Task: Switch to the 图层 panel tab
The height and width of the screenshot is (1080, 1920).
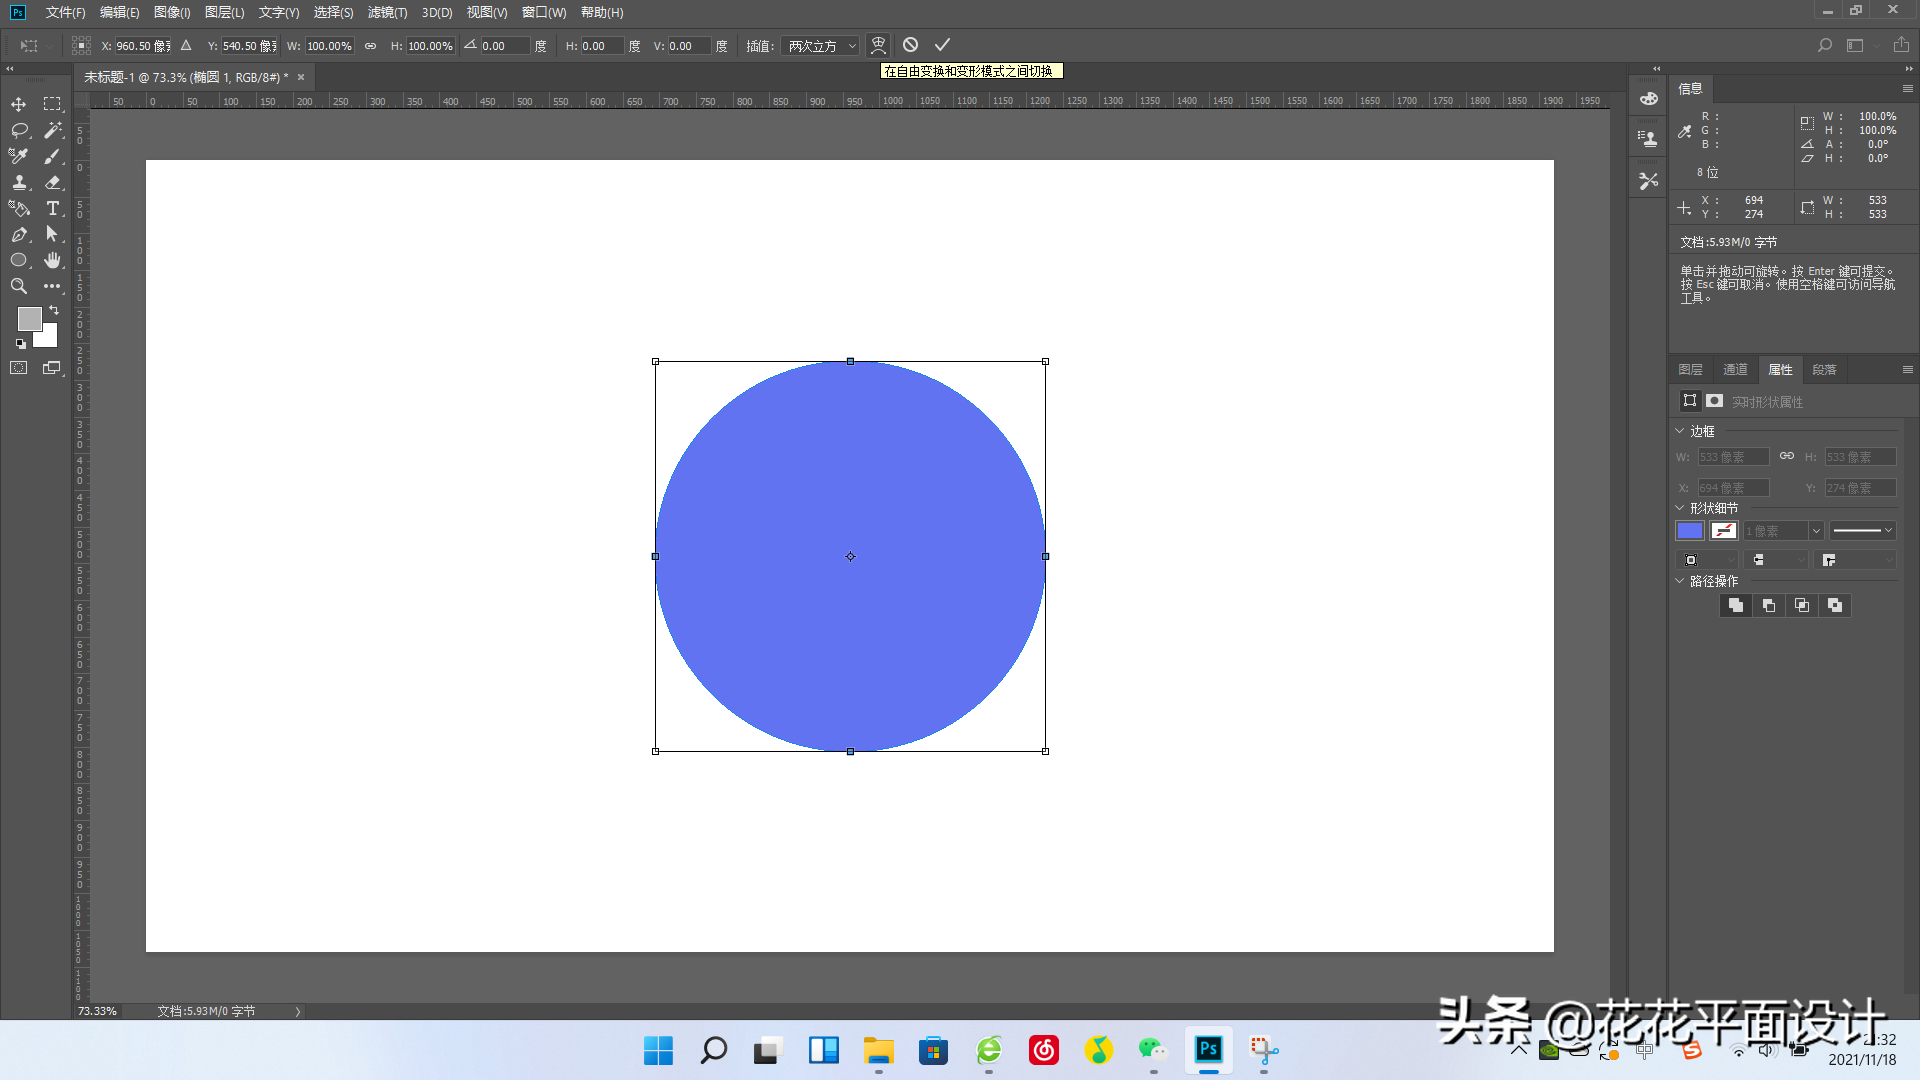Action: point(1690,370)
